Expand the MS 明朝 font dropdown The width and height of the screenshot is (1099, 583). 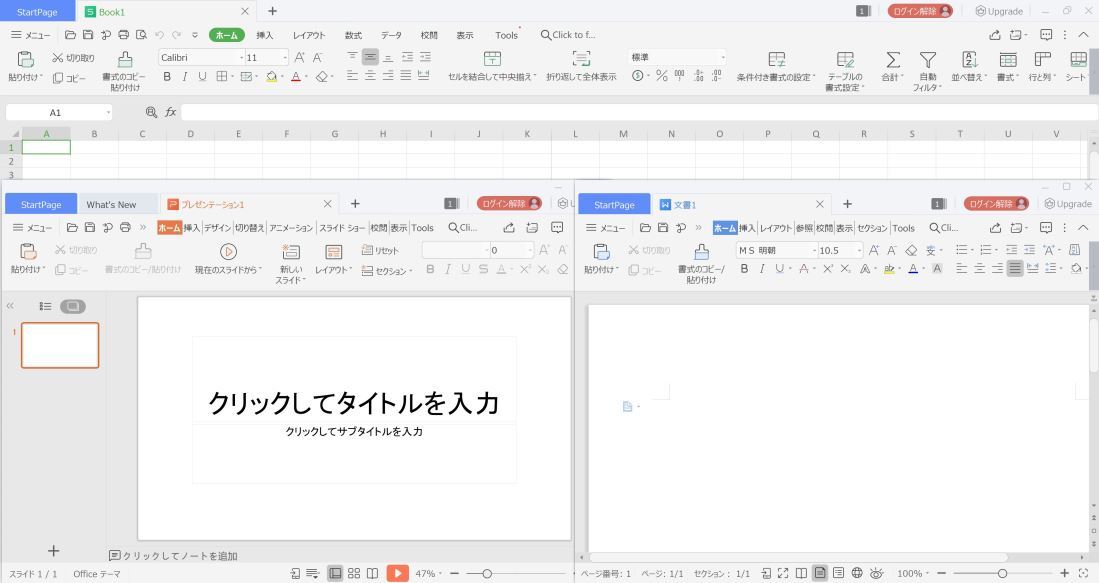tap(813, 250)
